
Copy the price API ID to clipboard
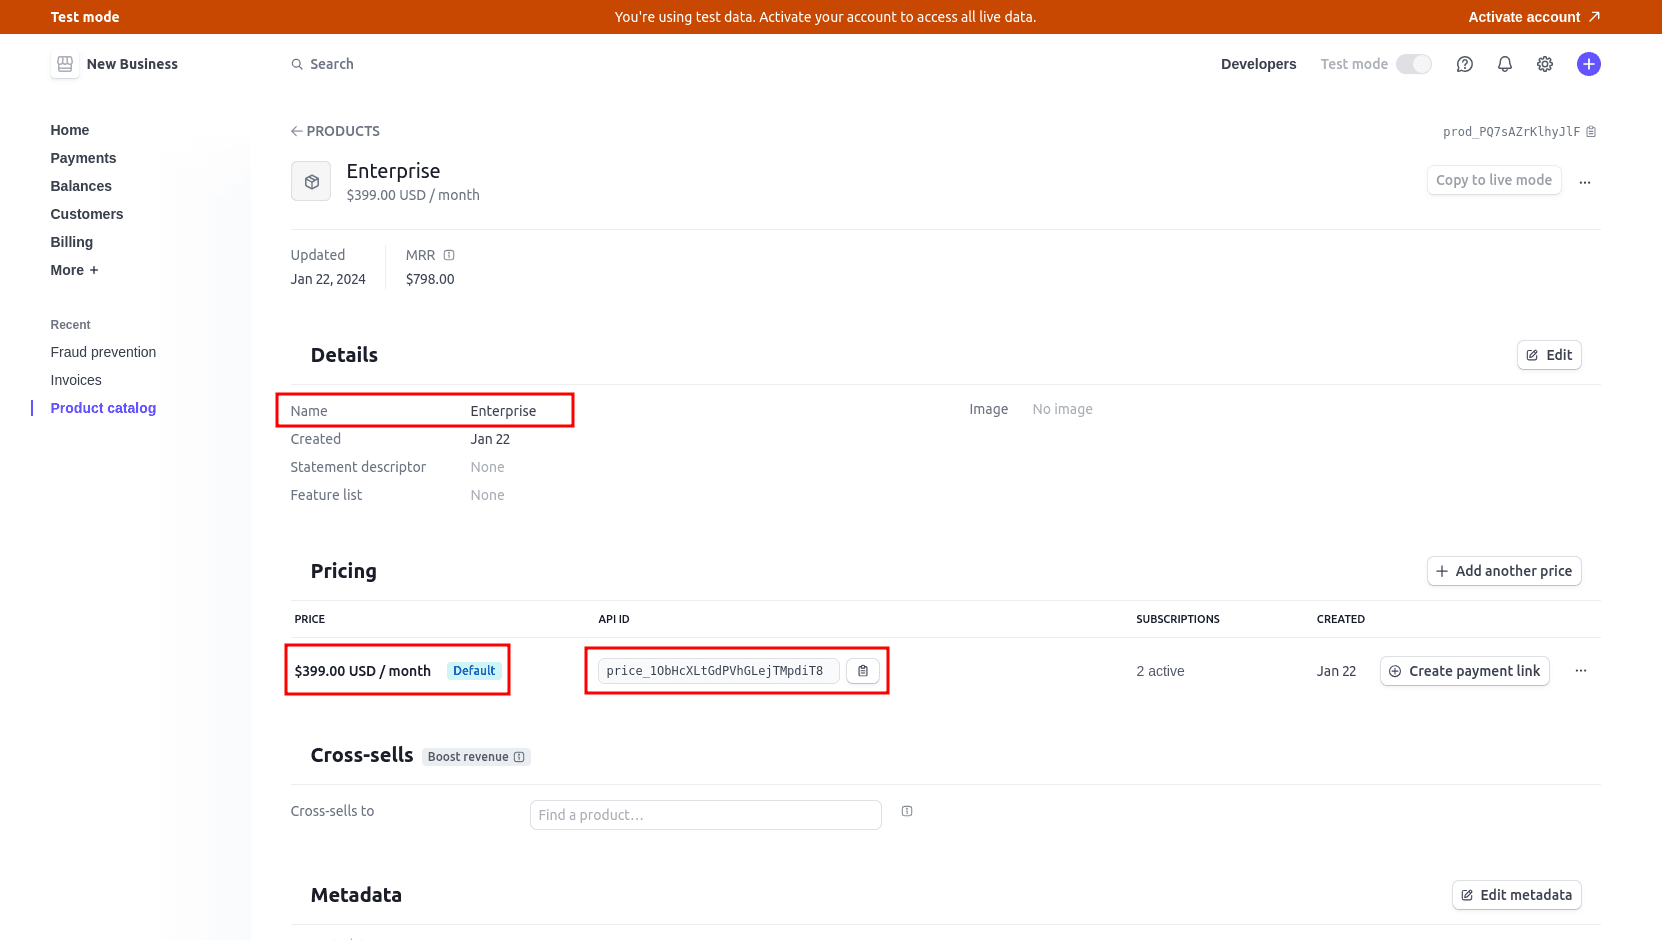pyautogui.click(x=863, y=671)
